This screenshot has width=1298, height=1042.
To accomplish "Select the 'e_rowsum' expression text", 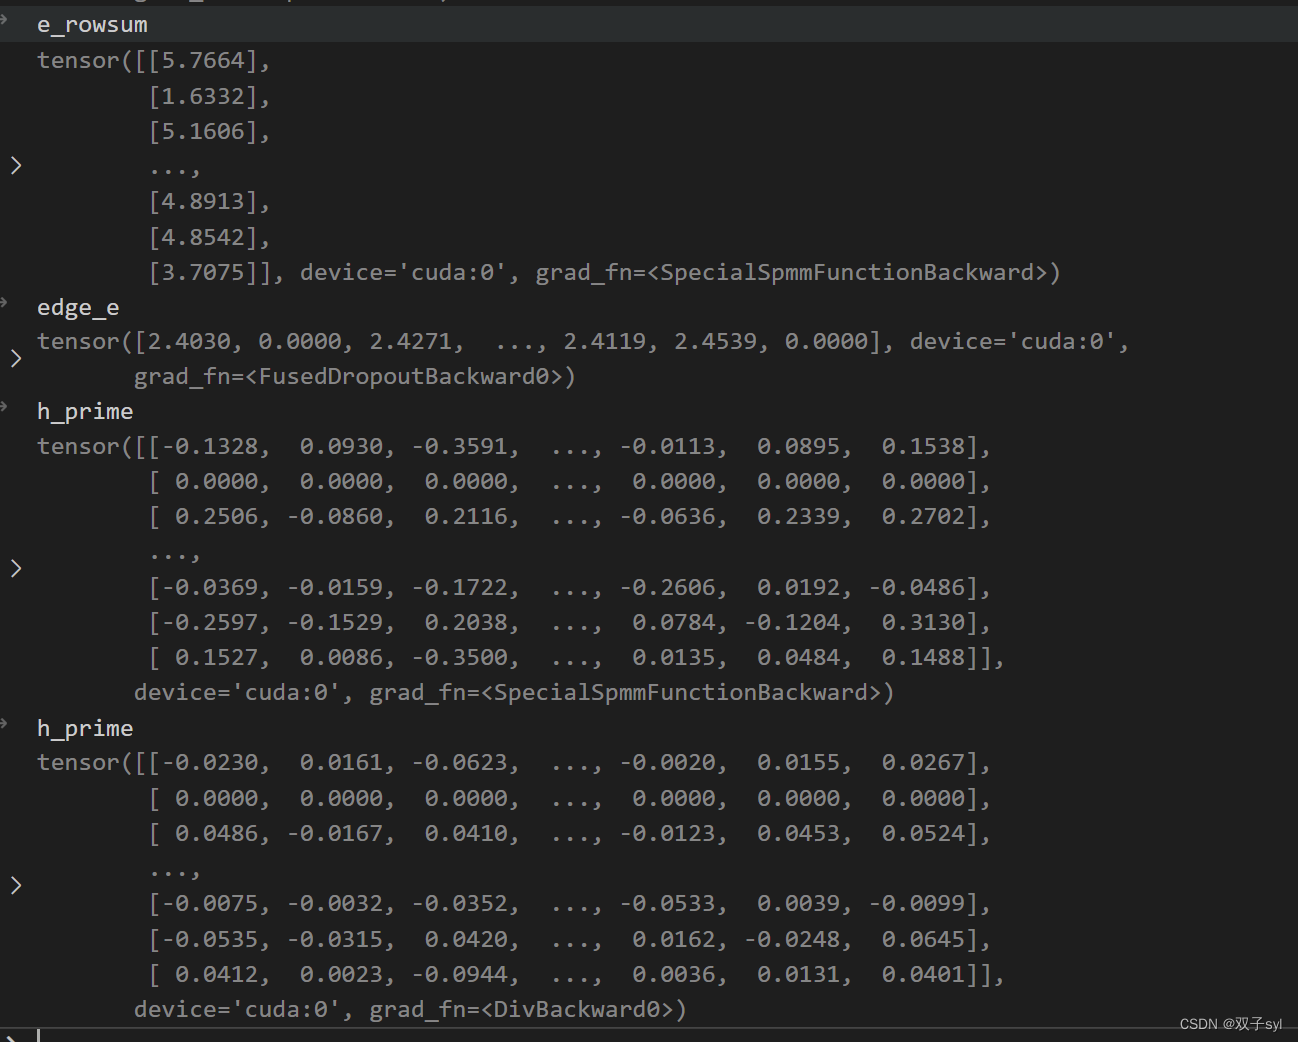I will (92, 25).
